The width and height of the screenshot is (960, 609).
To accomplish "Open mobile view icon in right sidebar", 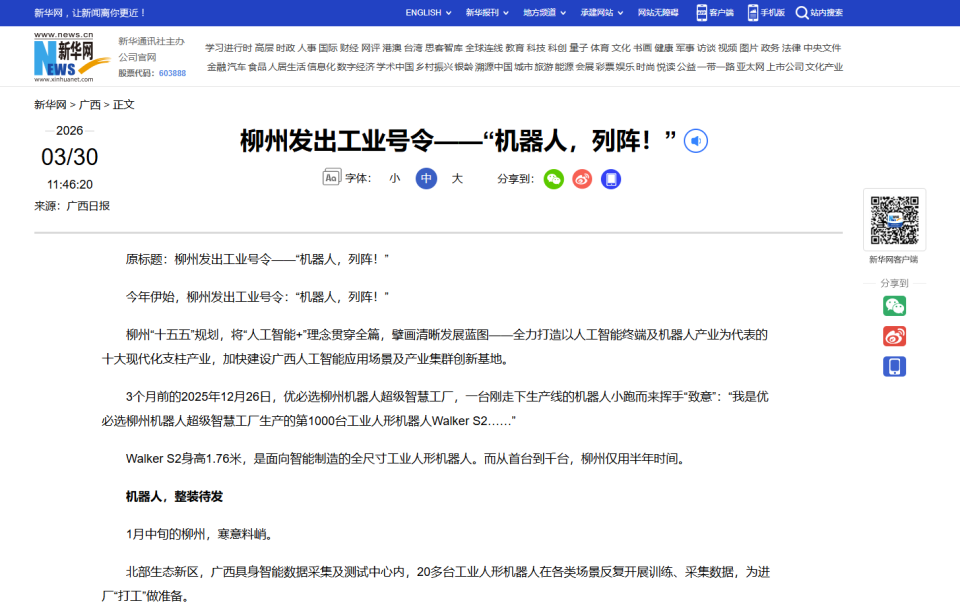I will (894, 367).
